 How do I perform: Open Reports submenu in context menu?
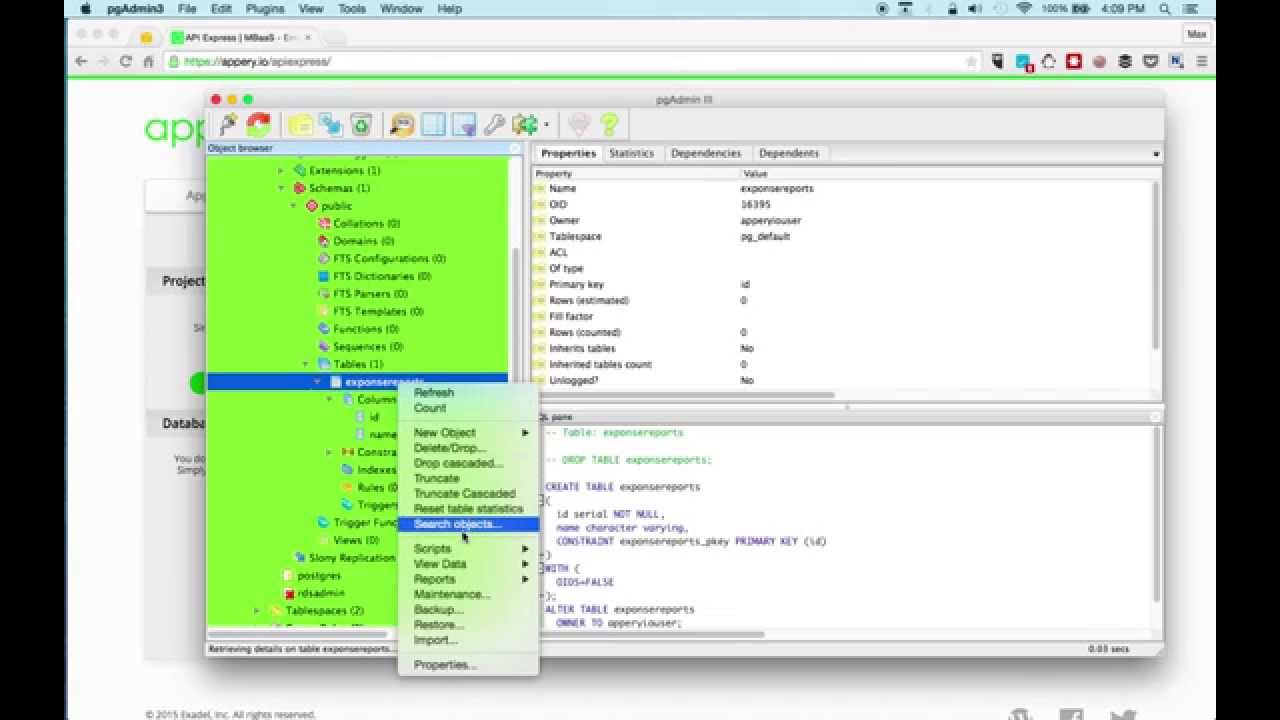click(x=468, y=579)
